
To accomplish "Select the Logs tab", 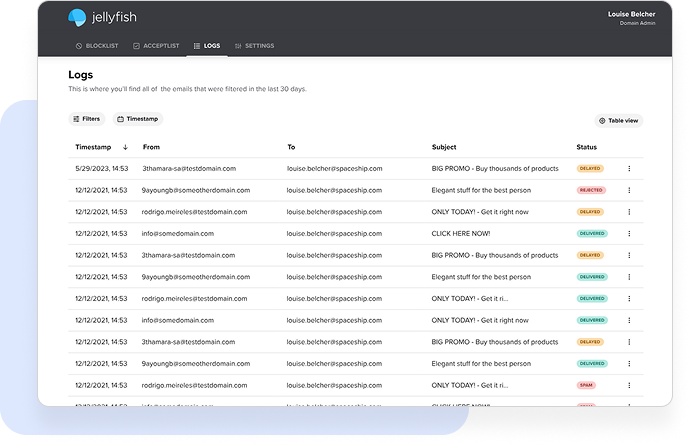I will point(207,46).
